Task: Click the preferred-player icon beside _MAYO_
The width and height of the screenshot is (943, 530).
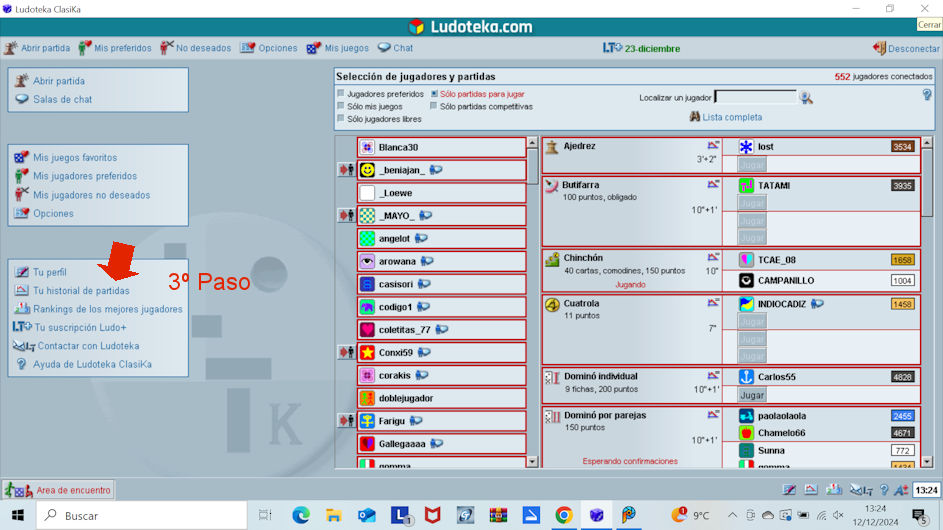Action: click(346, 215)
